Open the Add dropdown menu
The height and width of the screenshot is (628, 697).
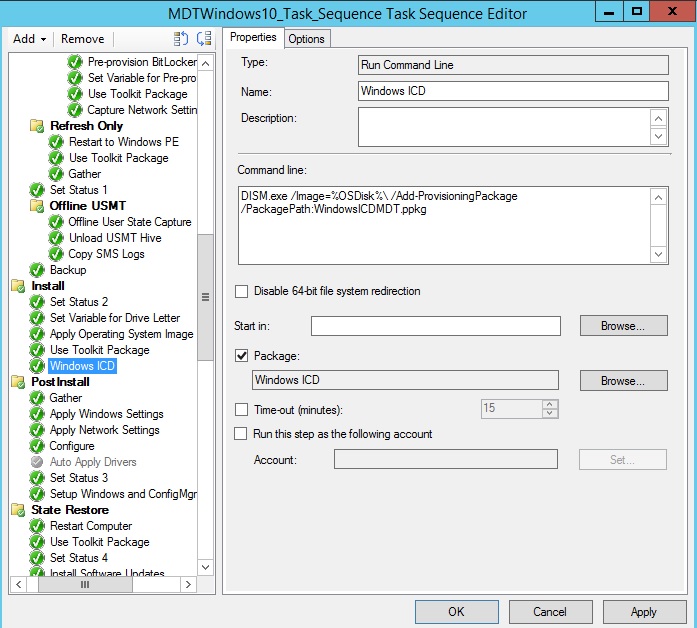pyautogui.click(x=28, y=39)
